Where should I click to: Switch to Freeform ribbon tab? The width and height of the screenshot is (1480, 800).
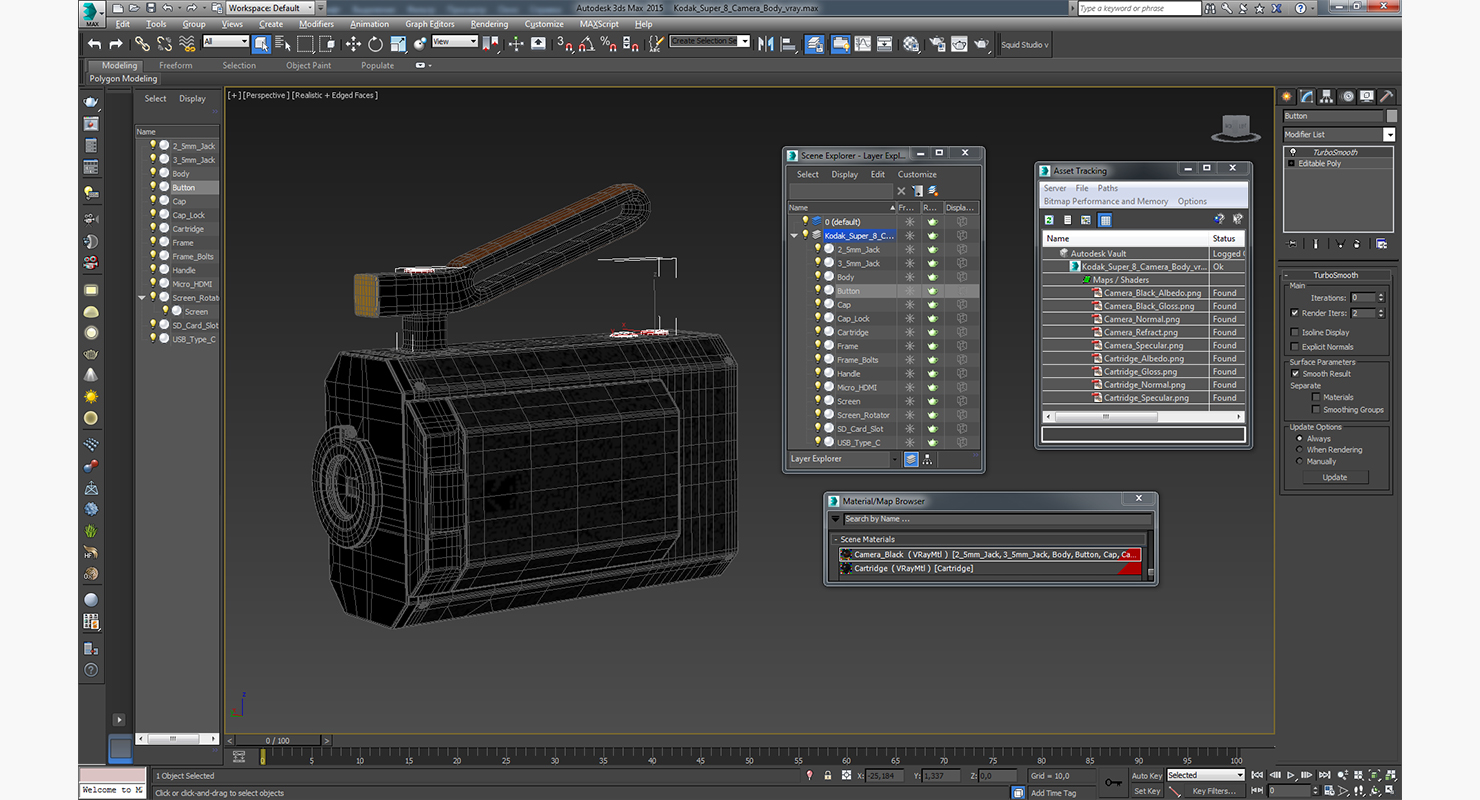click(176, 65)
